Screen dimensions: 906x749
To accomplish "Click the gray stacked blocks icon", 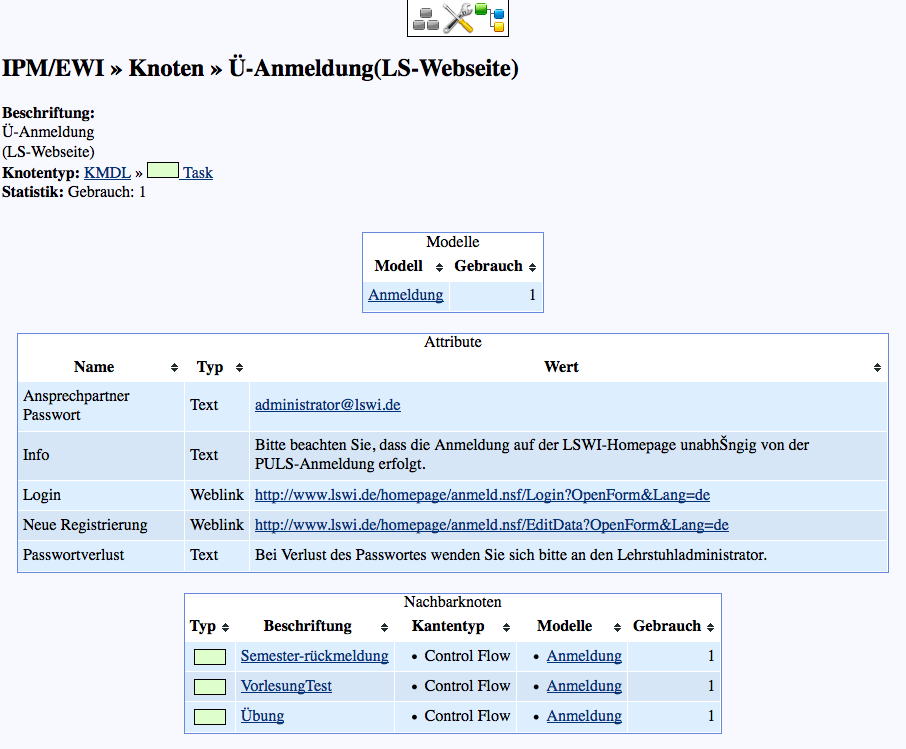I will point(426,18).
